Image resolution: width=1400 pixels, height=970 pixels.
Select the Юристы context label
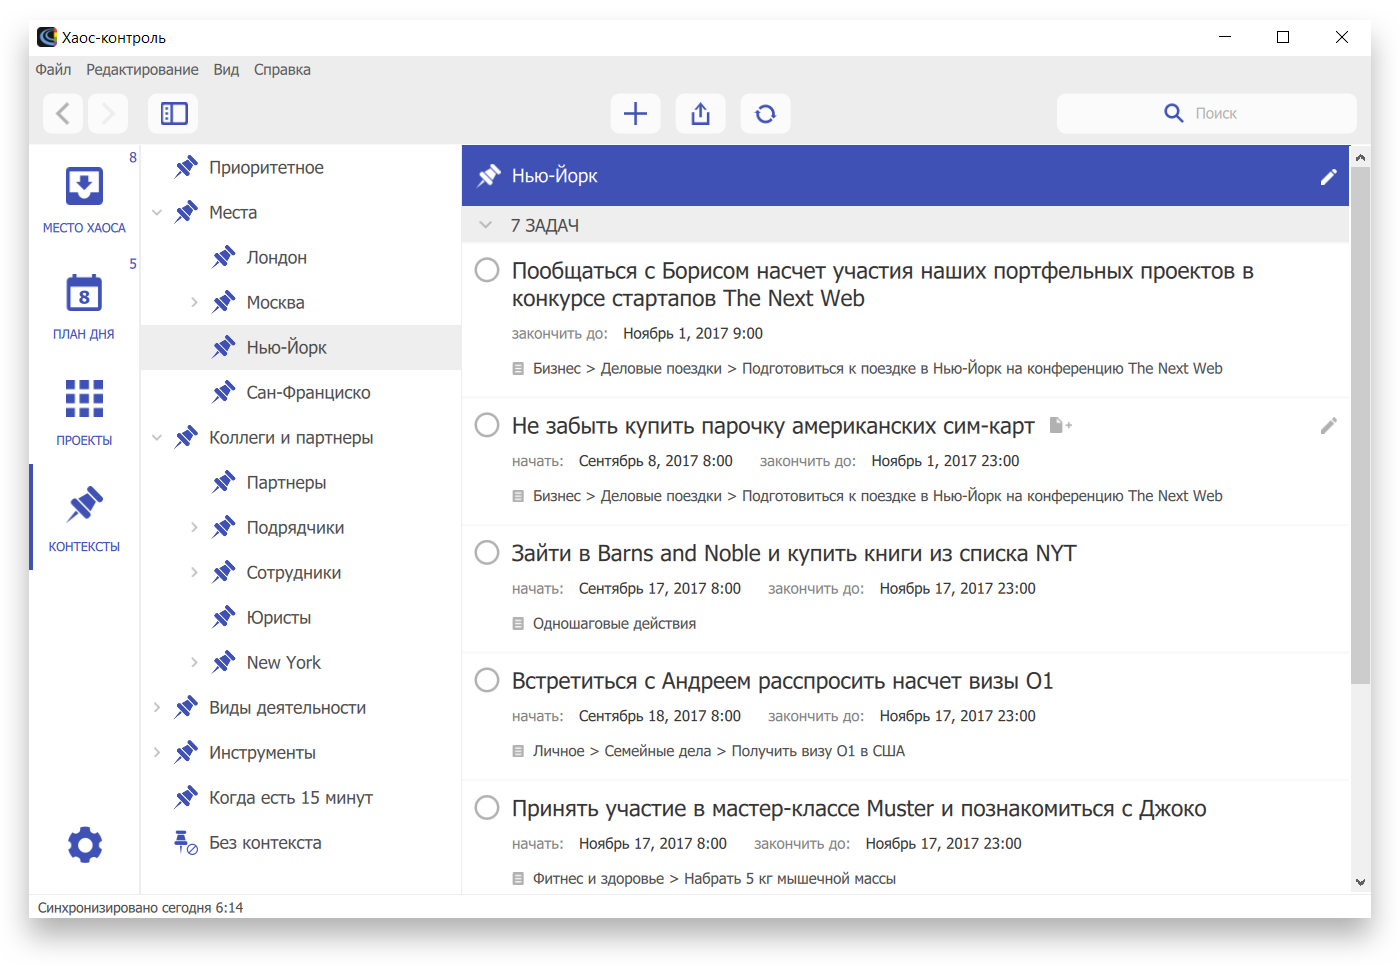279,617
